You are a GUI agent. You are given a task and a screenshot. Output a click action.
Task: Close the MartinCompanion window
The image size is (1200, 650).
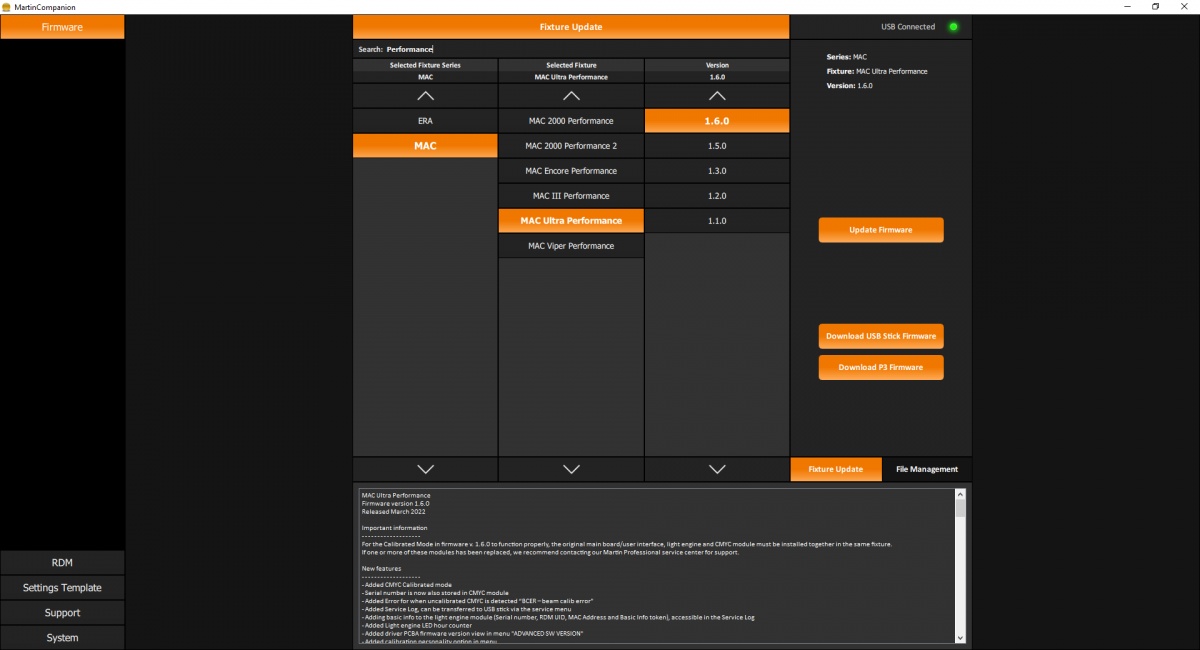[x=1184, y=6]
